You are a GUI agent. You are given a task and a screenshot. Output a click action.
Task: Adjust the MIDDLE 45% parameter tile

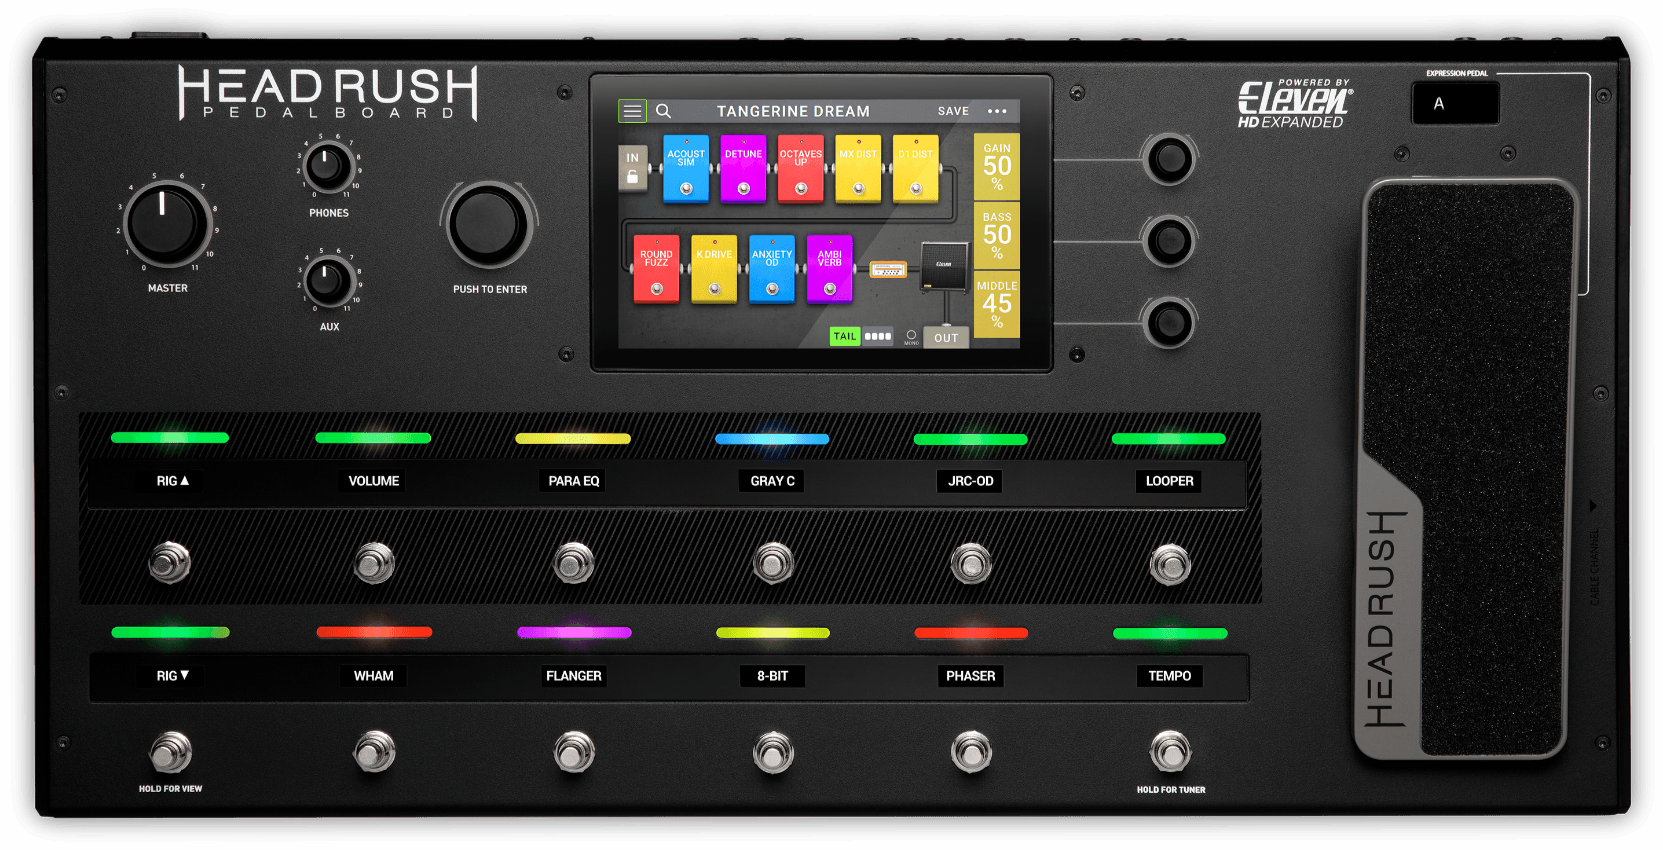tap(997, 304)
